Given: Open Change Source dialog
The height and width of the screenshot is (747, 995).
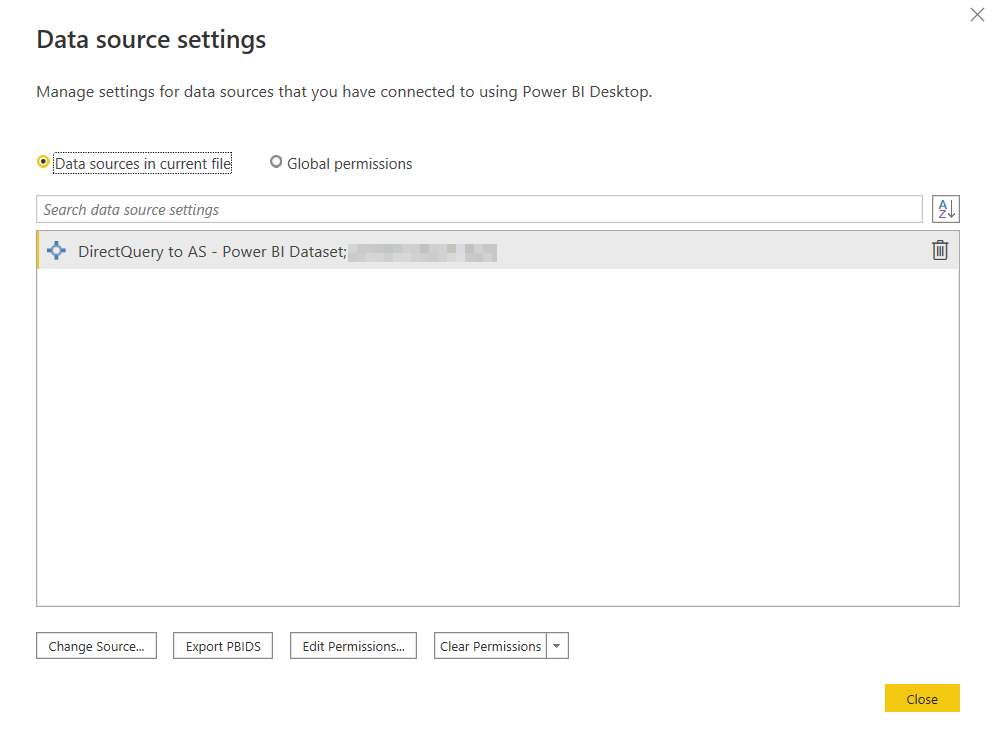Looking at the screenshot, I should point(96,646).
